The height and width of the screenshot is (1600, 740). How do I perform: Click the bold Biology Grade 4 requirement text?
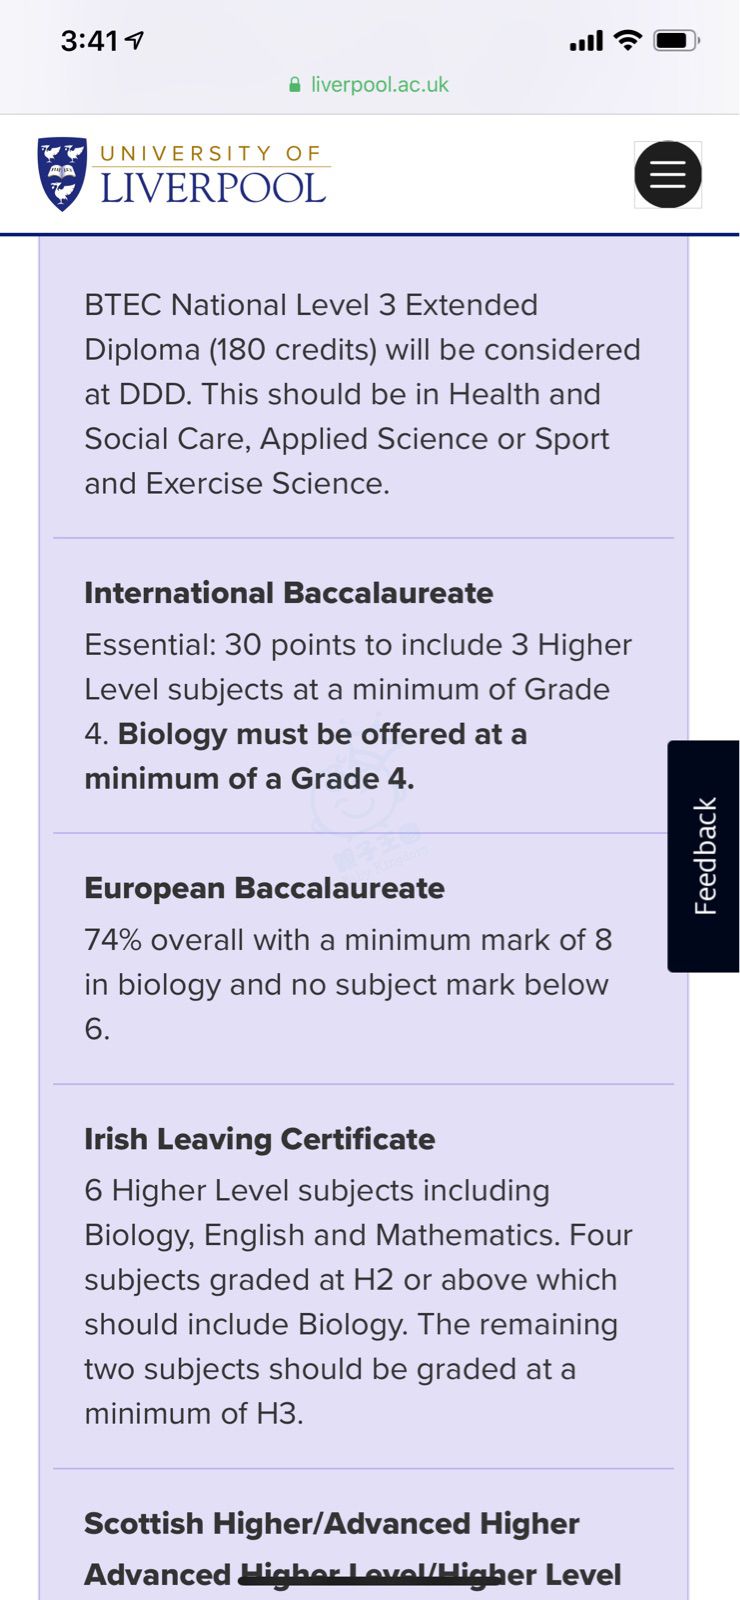(x=305, y=756)
